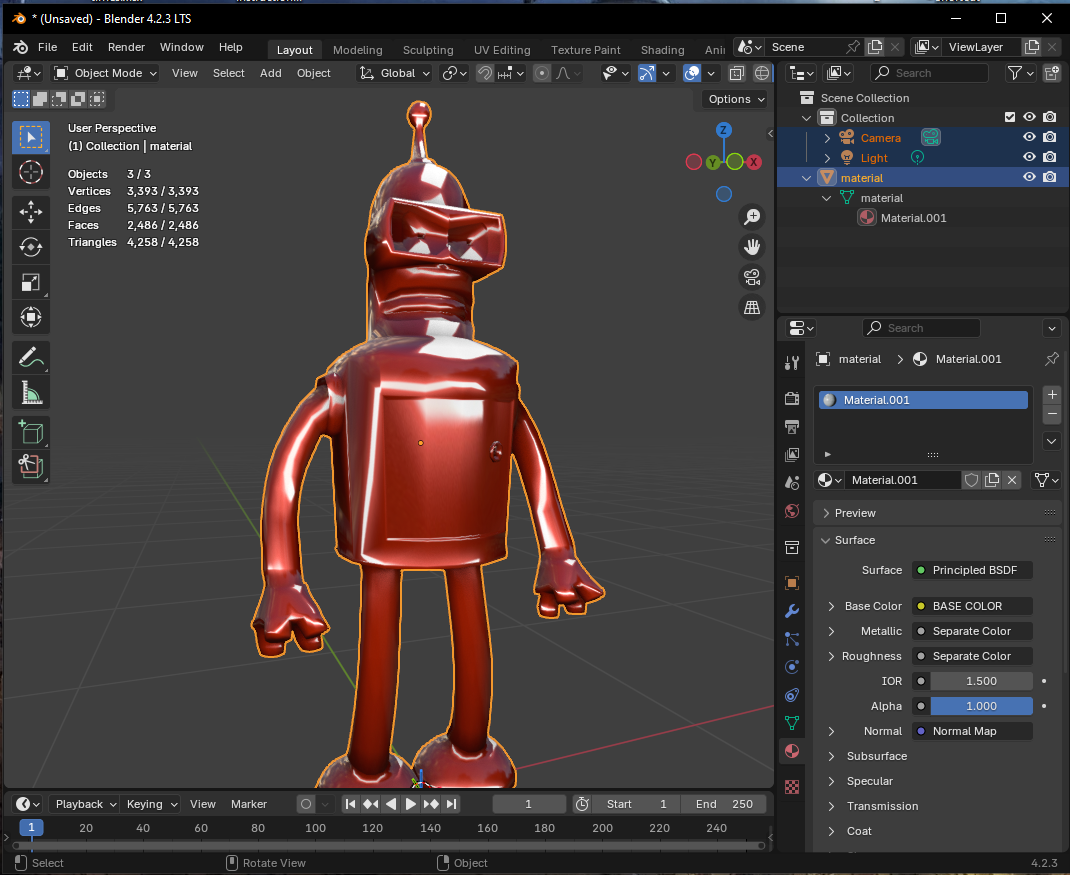Screen dimensions: 1070x875
Task: Expand the Base Color settings
Action: [x=831, y=606]
